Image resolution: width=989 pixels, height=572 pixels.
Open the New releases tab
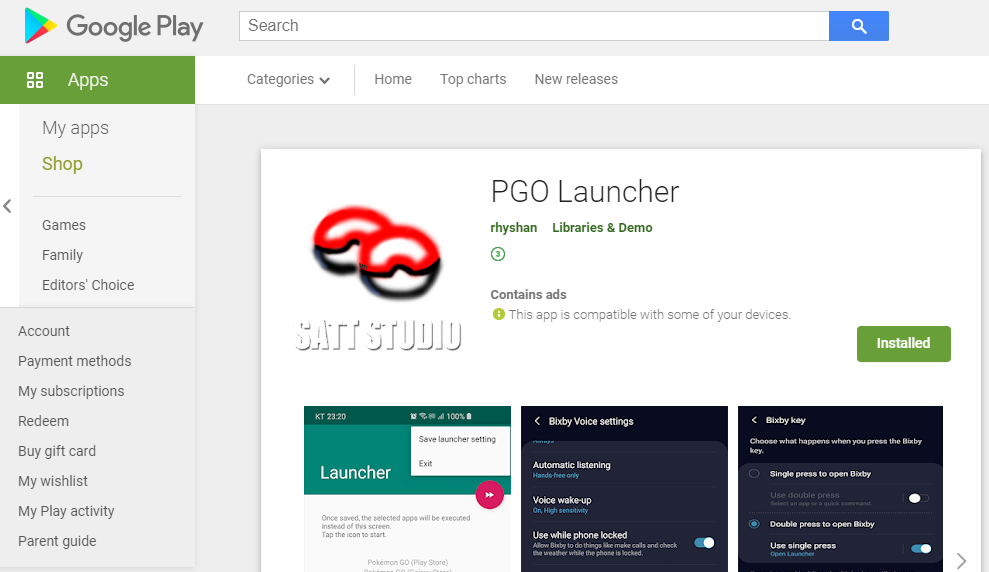coord(576,79)
